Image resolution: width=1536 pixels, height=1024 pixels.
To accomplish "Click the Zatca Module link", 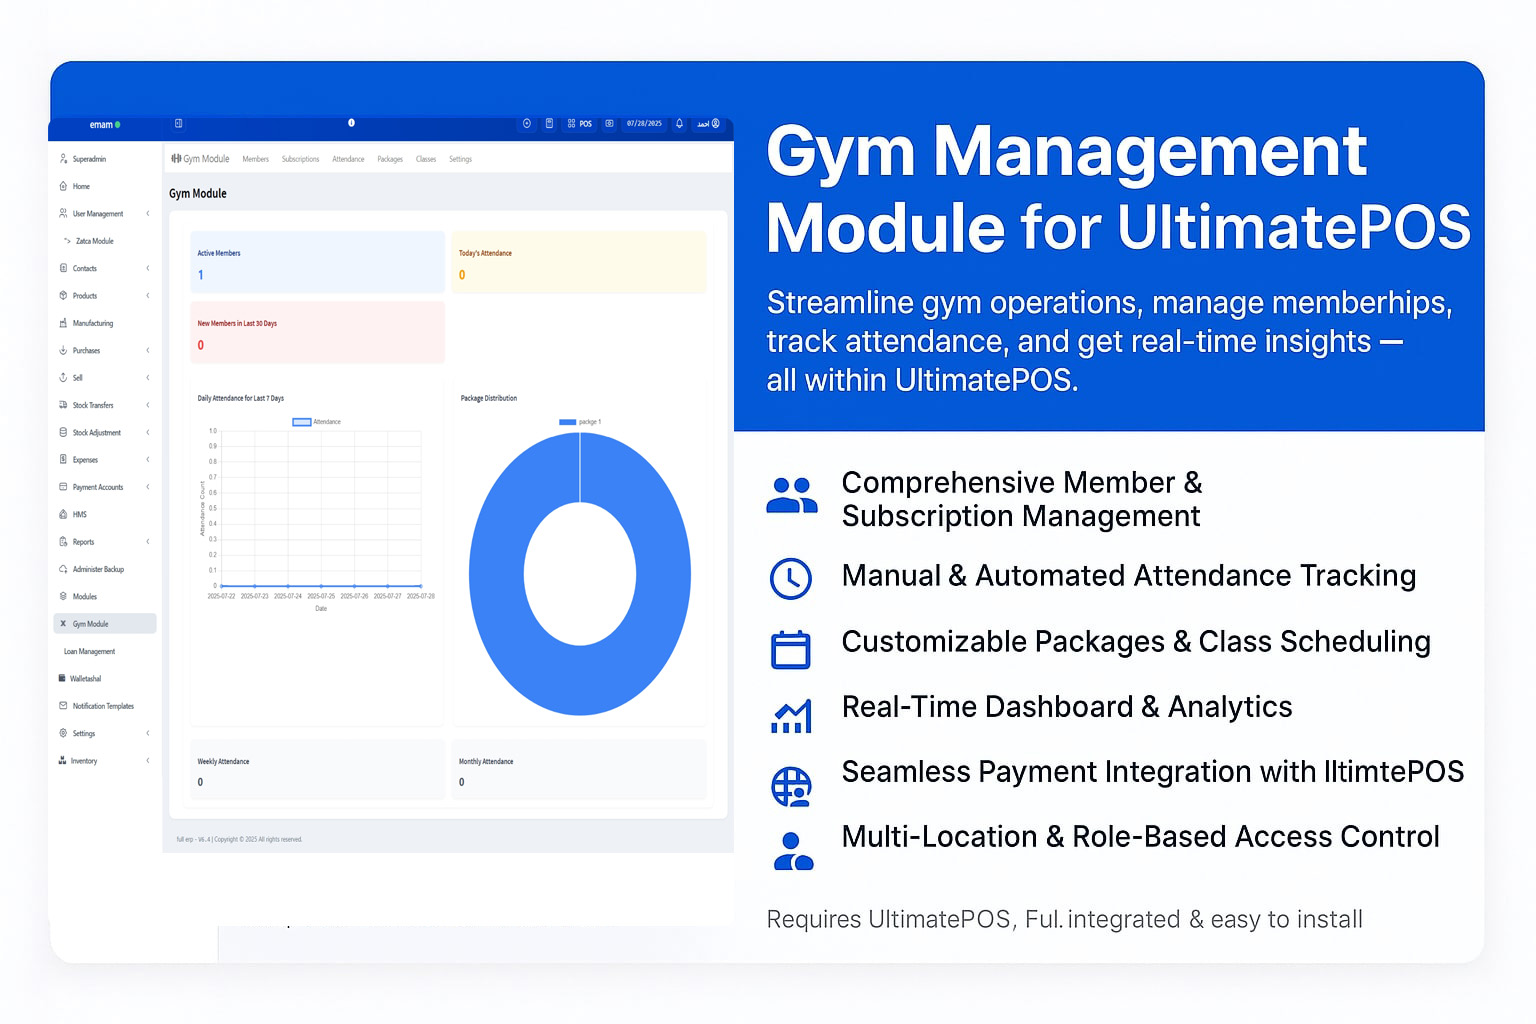I will [94, 240].
